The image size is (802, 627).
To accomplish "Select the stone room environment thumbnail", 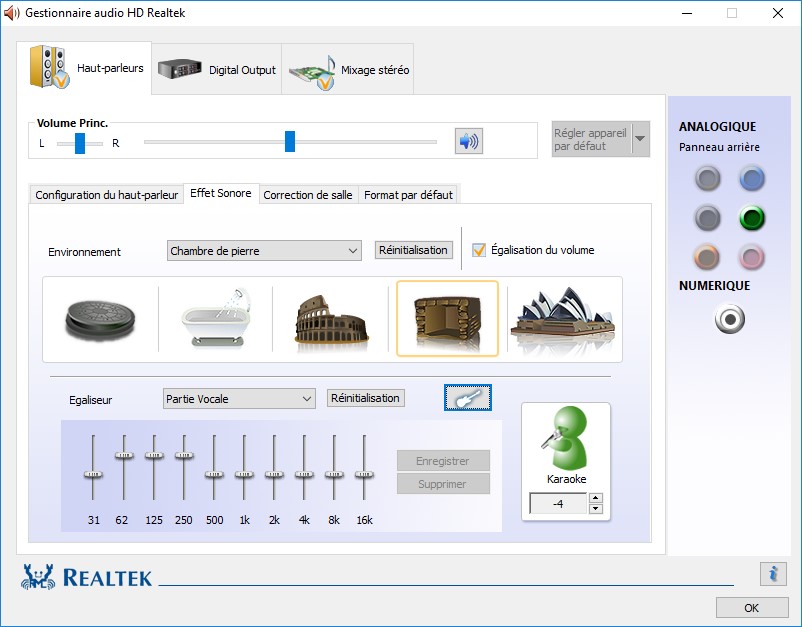I will pos(447,318).
